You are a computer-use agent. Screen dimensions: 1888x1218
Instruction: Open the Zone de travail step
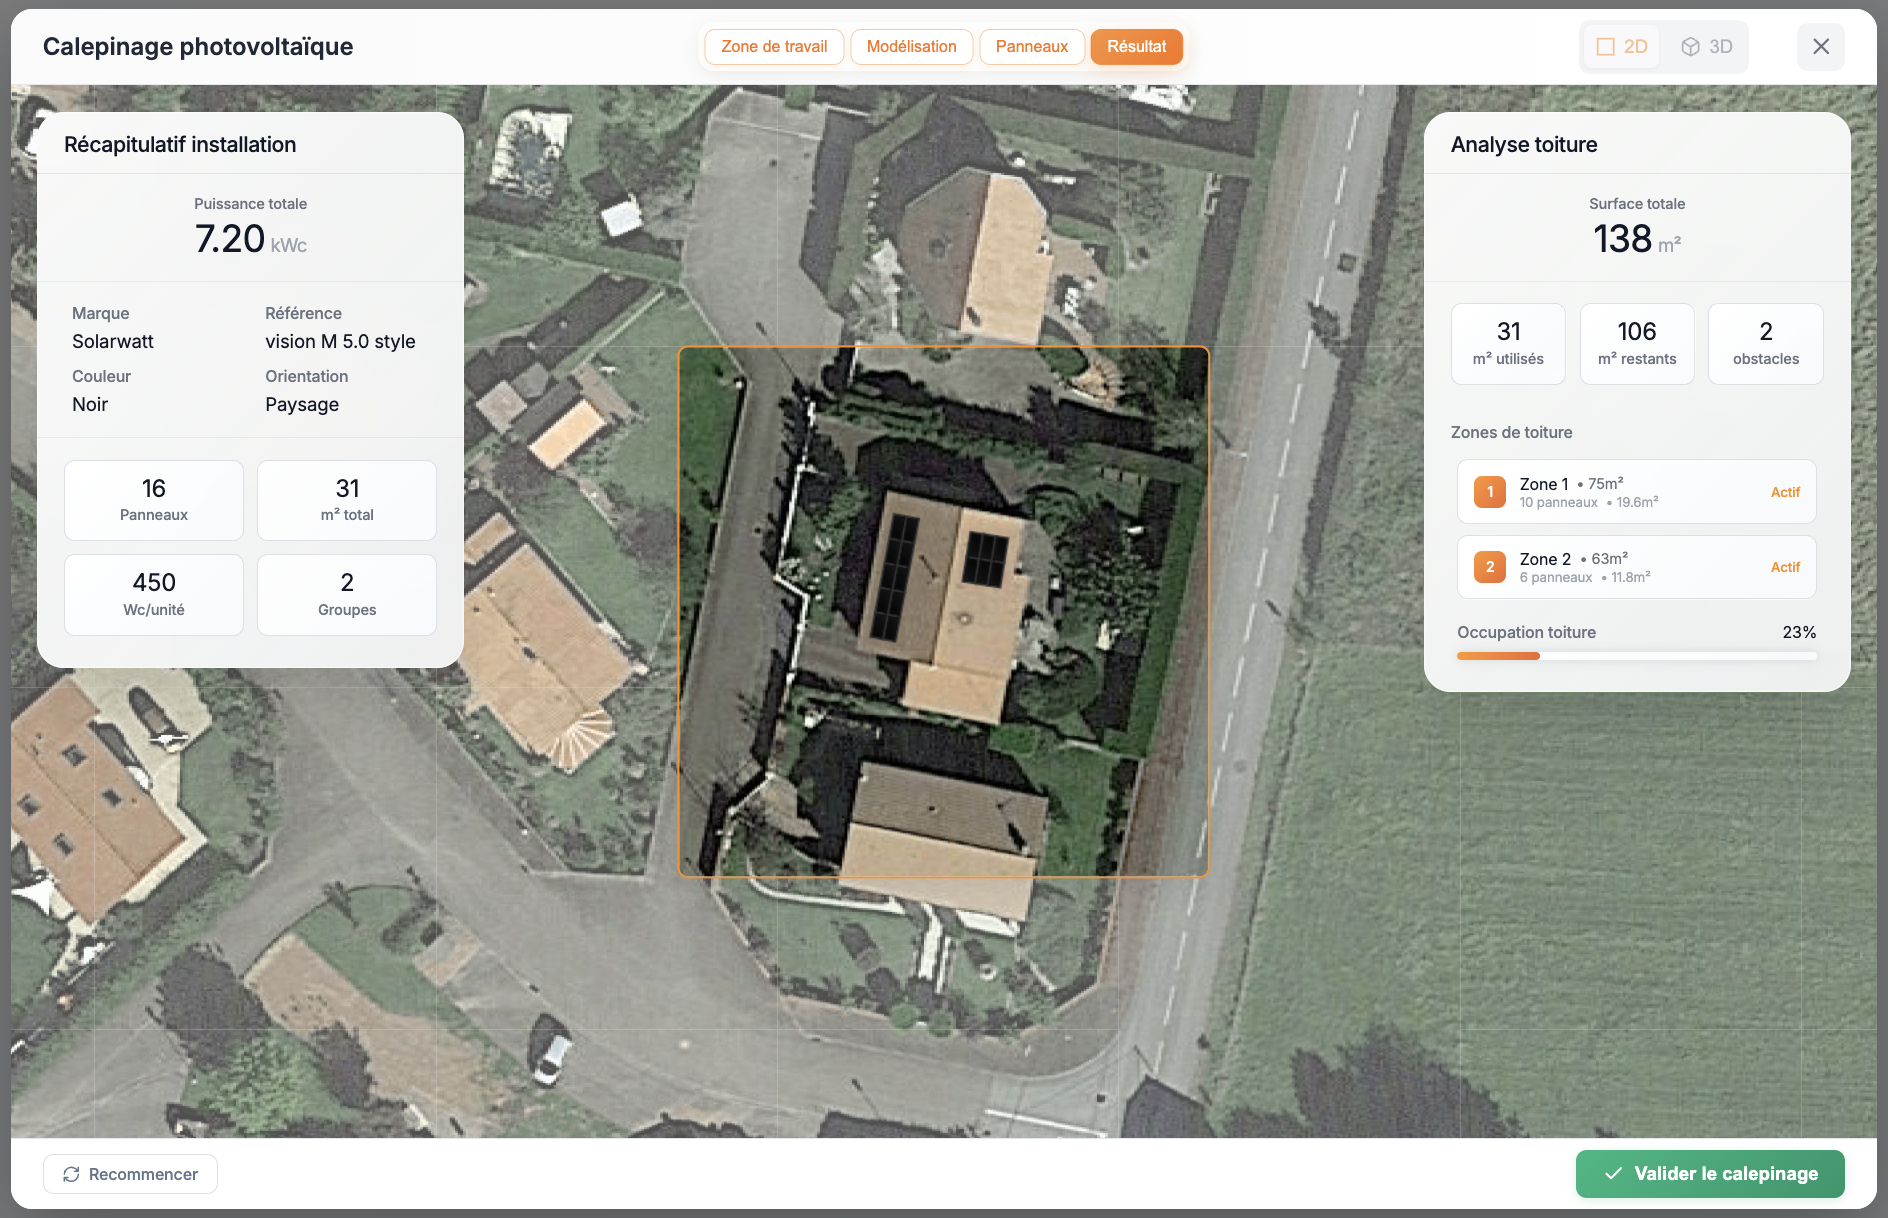774,47
